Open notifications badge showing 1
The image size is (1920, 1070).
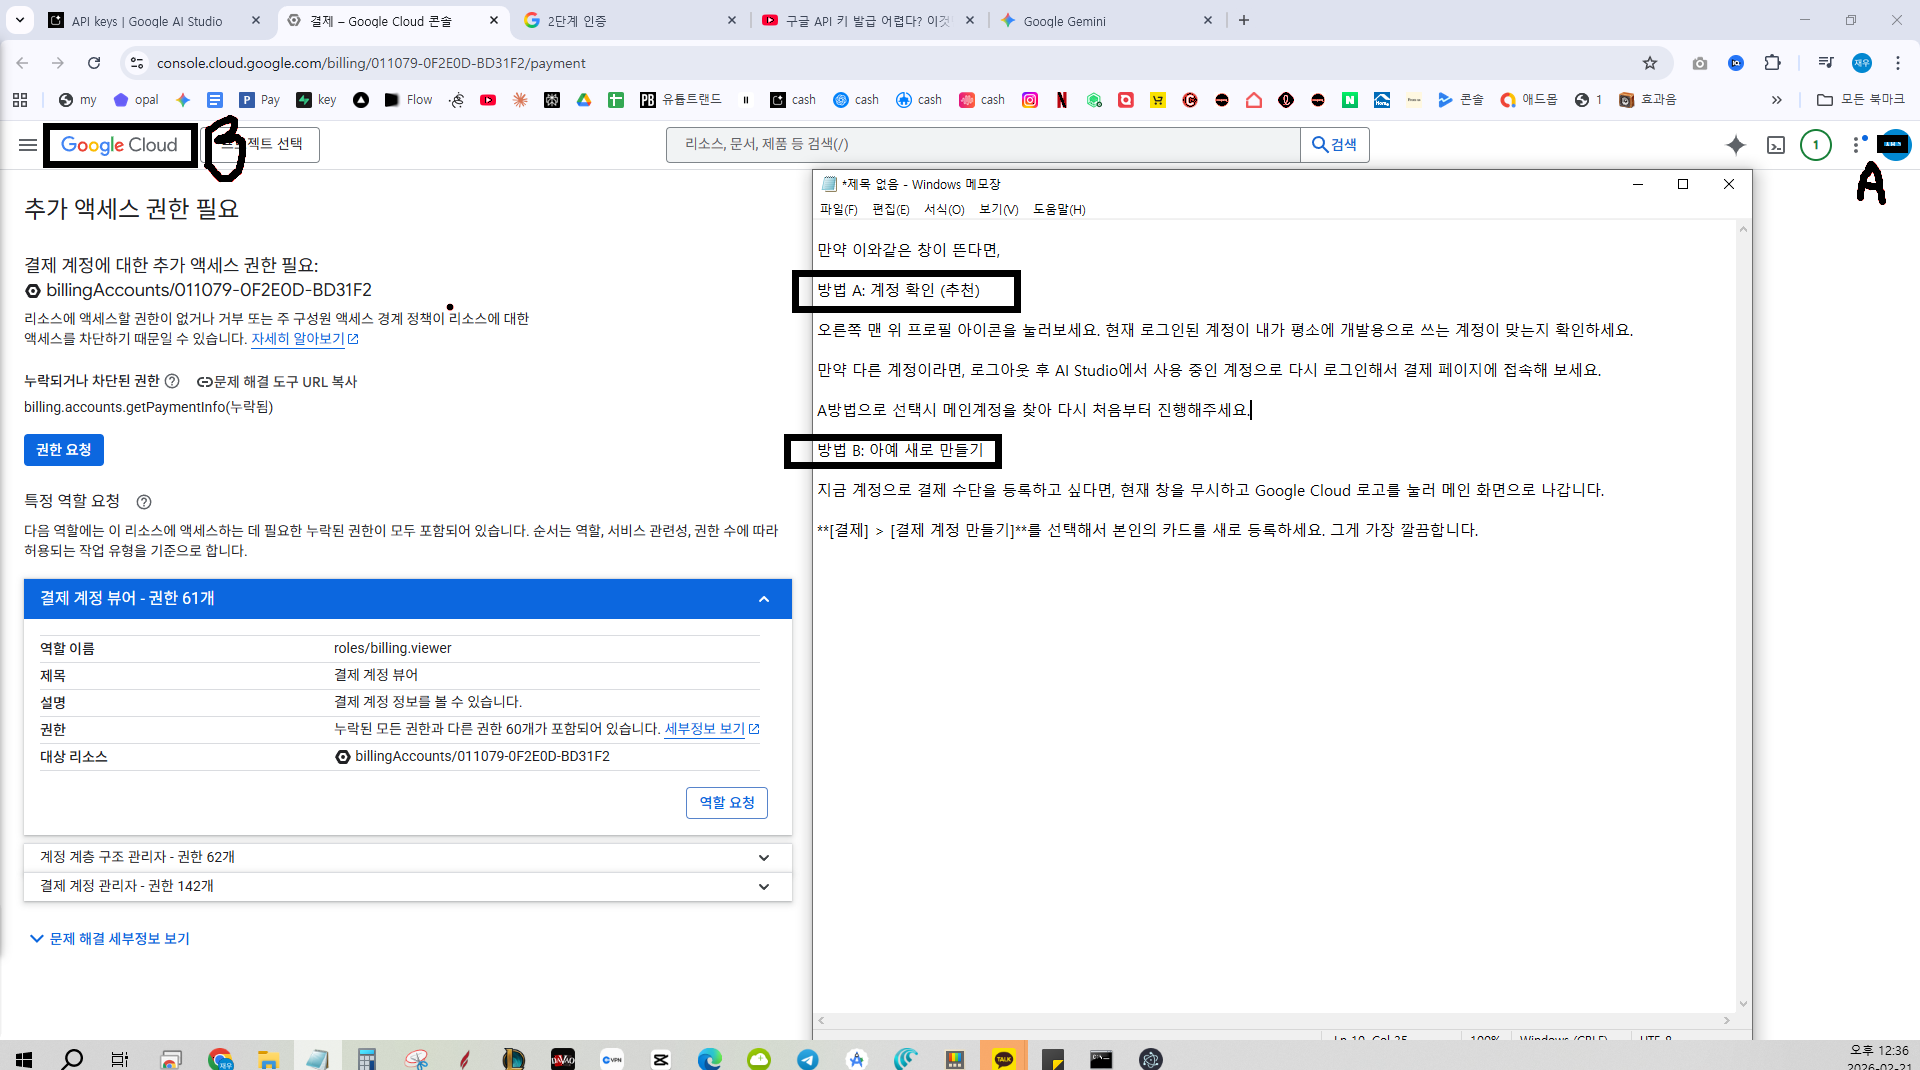point(1816,145)
